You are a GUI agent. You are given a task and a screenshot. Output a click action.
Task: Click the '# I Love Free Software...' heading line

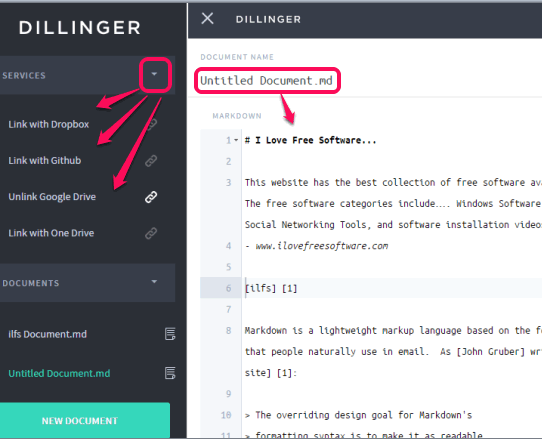point(310,140)
